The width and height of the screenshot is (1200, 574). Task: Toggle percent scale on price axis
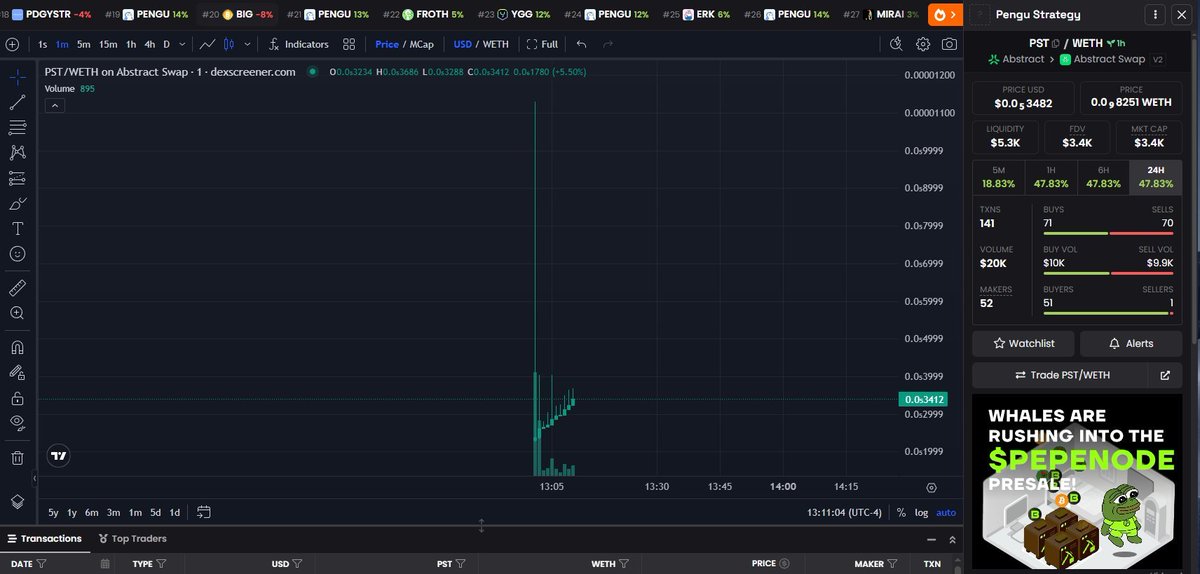click(901, 513)
